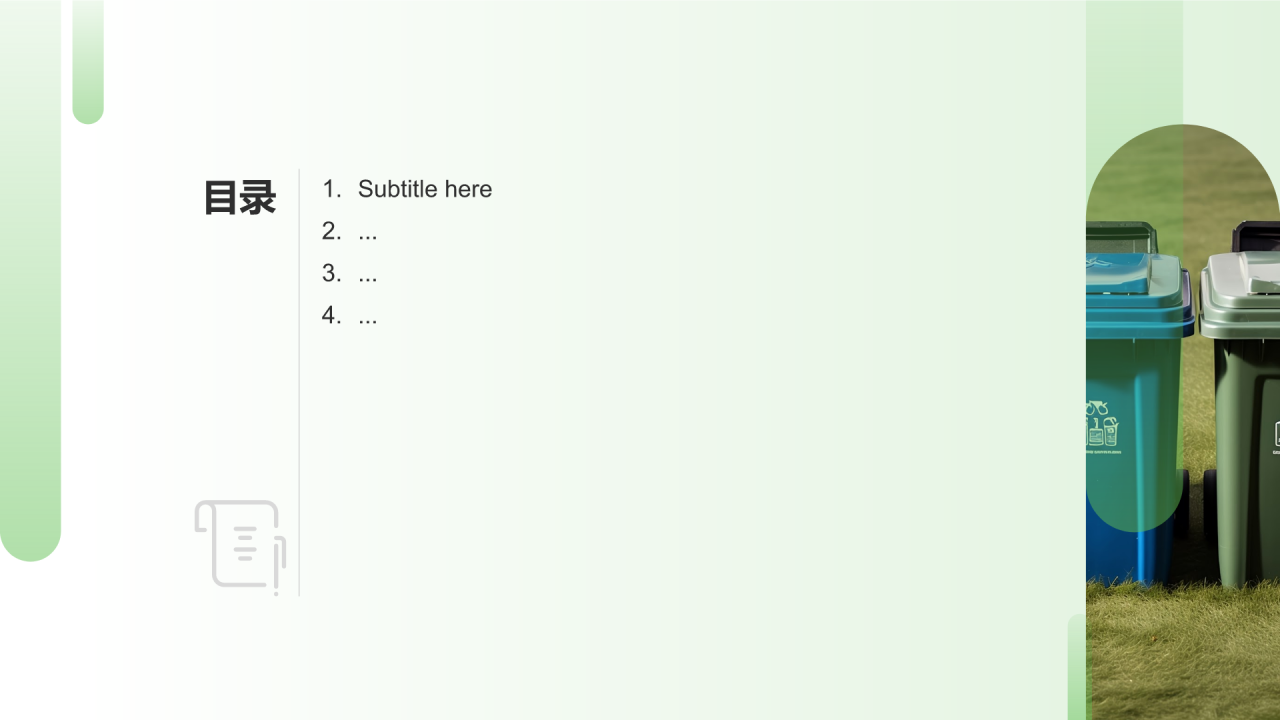Click the third list item placeholder dots
This screenshot has height=720, width=1280.
coord(368,273)
